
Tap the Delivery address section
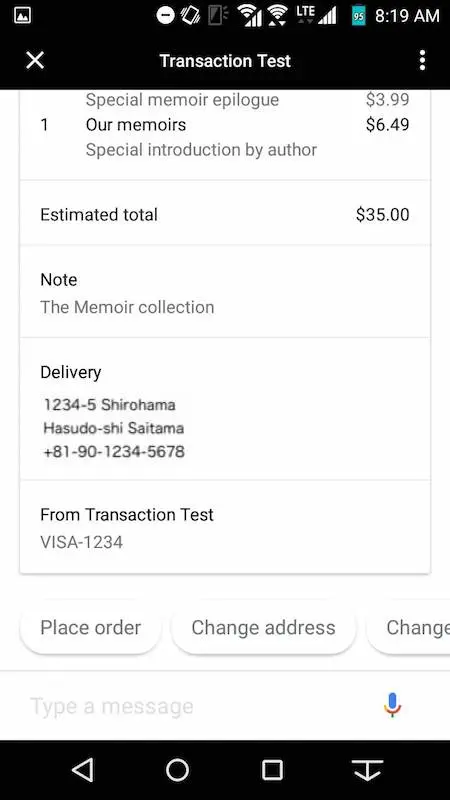coord(224,411)
